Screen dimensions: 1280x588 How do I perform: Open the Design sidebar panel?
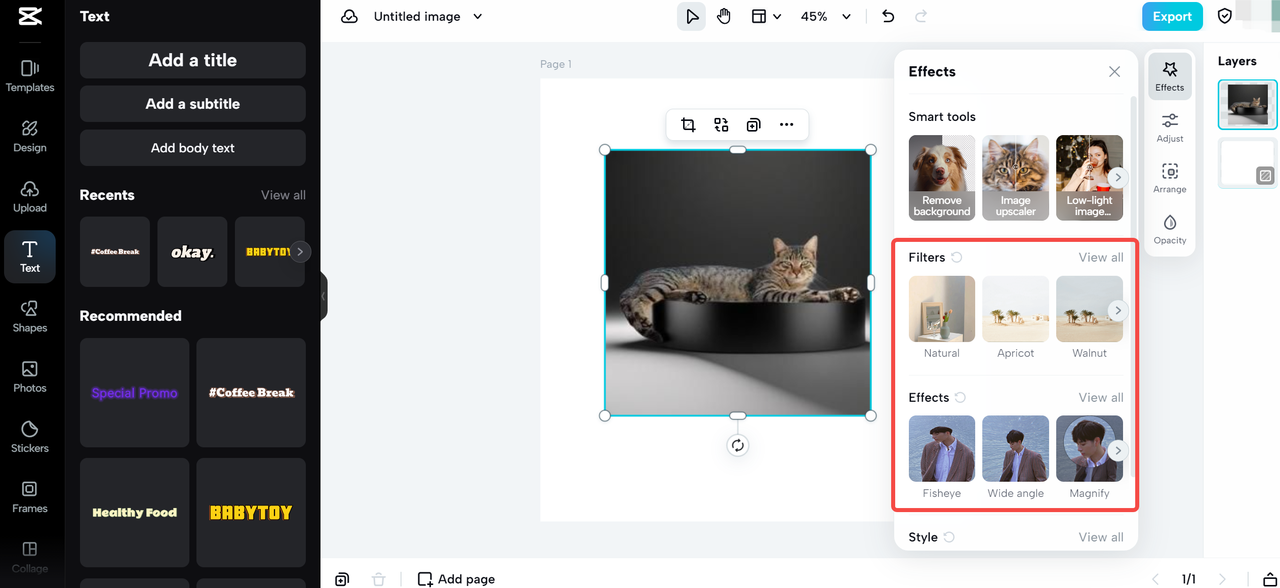(x=30, y=136)
